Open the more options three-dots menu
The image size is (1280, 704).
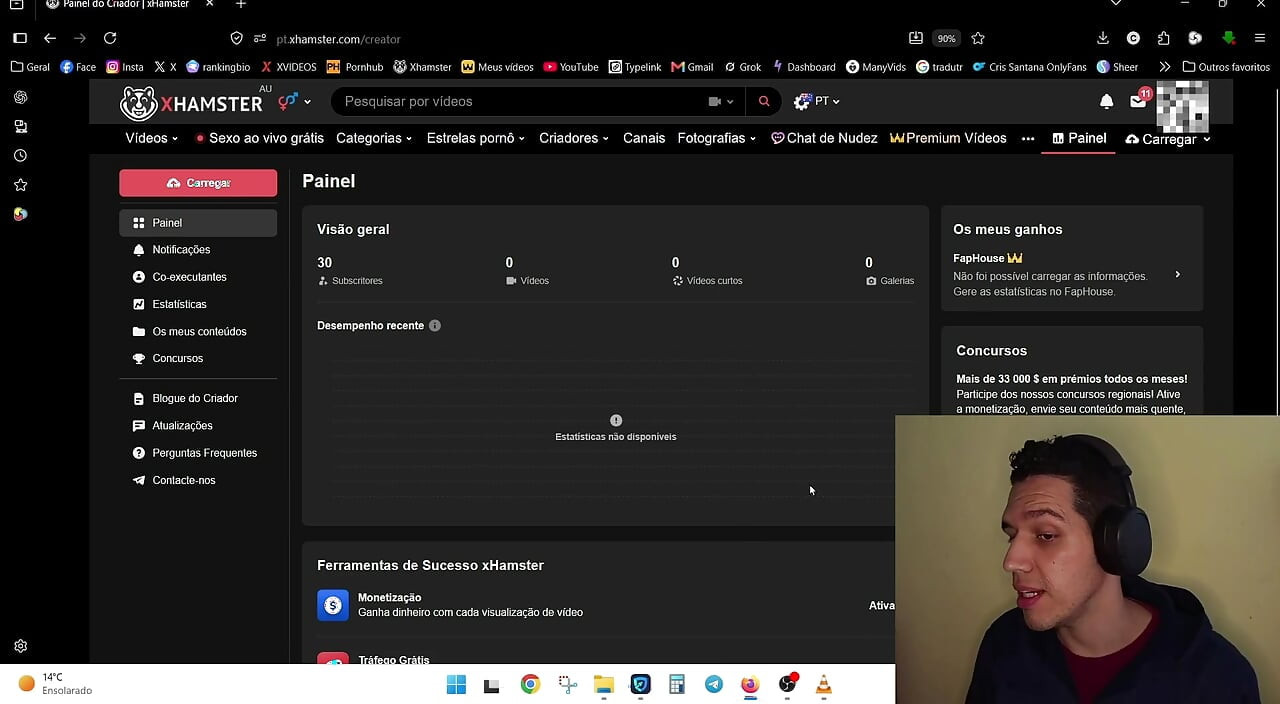click(1028, 139)
